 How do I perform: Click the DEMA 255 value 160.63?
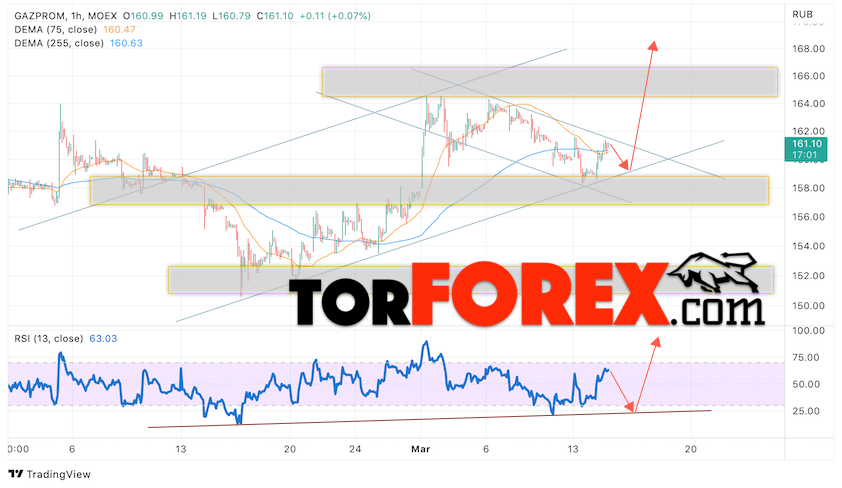pyautogui.click(x=126, y=43)
